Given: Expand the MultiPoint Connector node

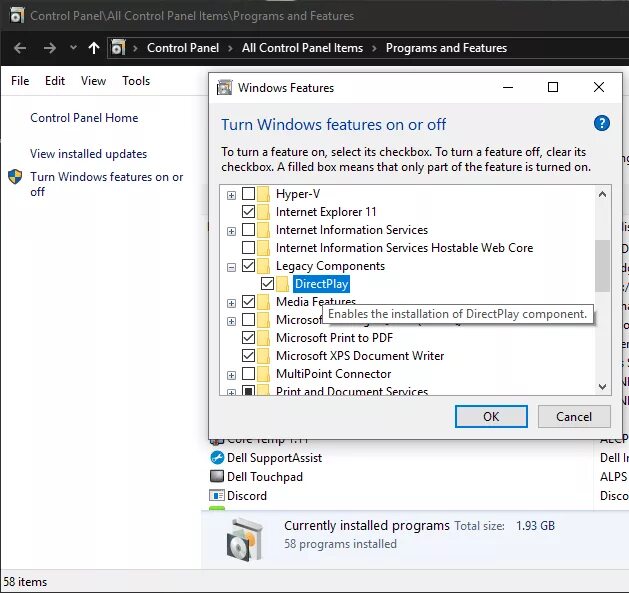Looking at the screenshot, I should (231, 375).
